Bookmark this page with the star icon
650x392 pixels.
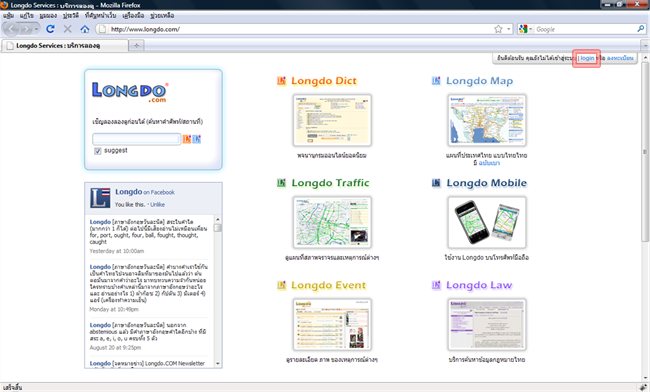pyautogui.click(x=498, y=29)
